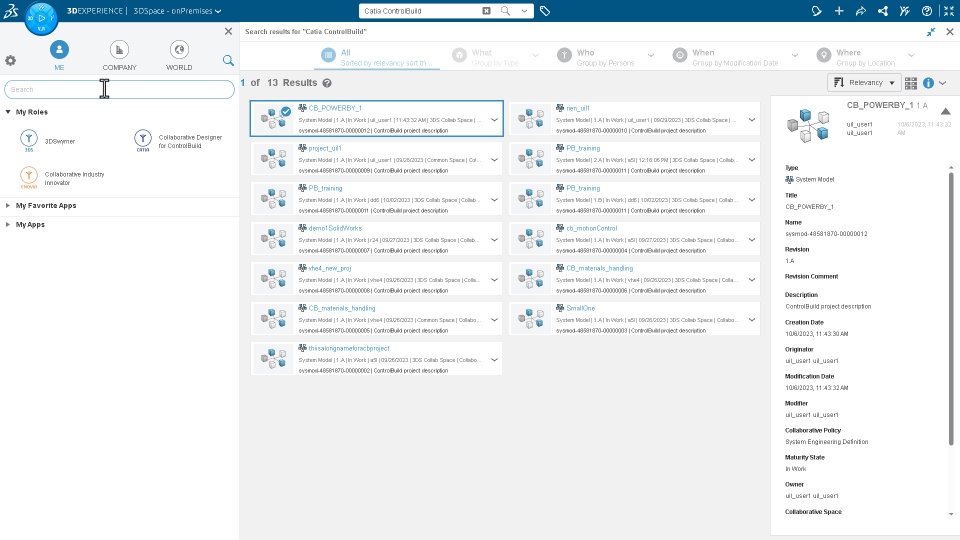Select Collaborative Industry Innovator role
Viewport: 960px width, 540px height.
point(62,178)
